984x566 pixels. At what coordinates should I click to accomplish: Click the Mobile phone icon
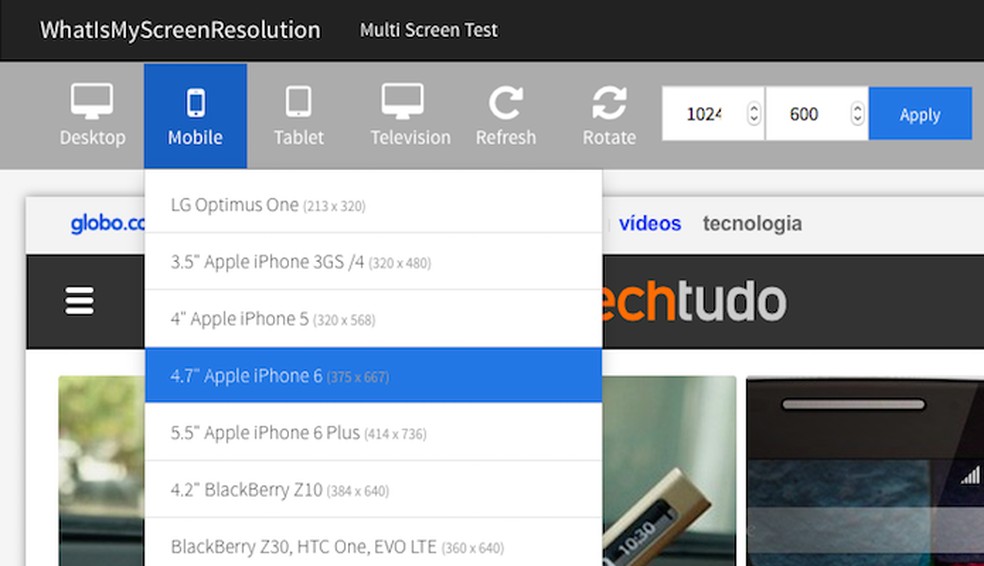(x=195, y=103)
